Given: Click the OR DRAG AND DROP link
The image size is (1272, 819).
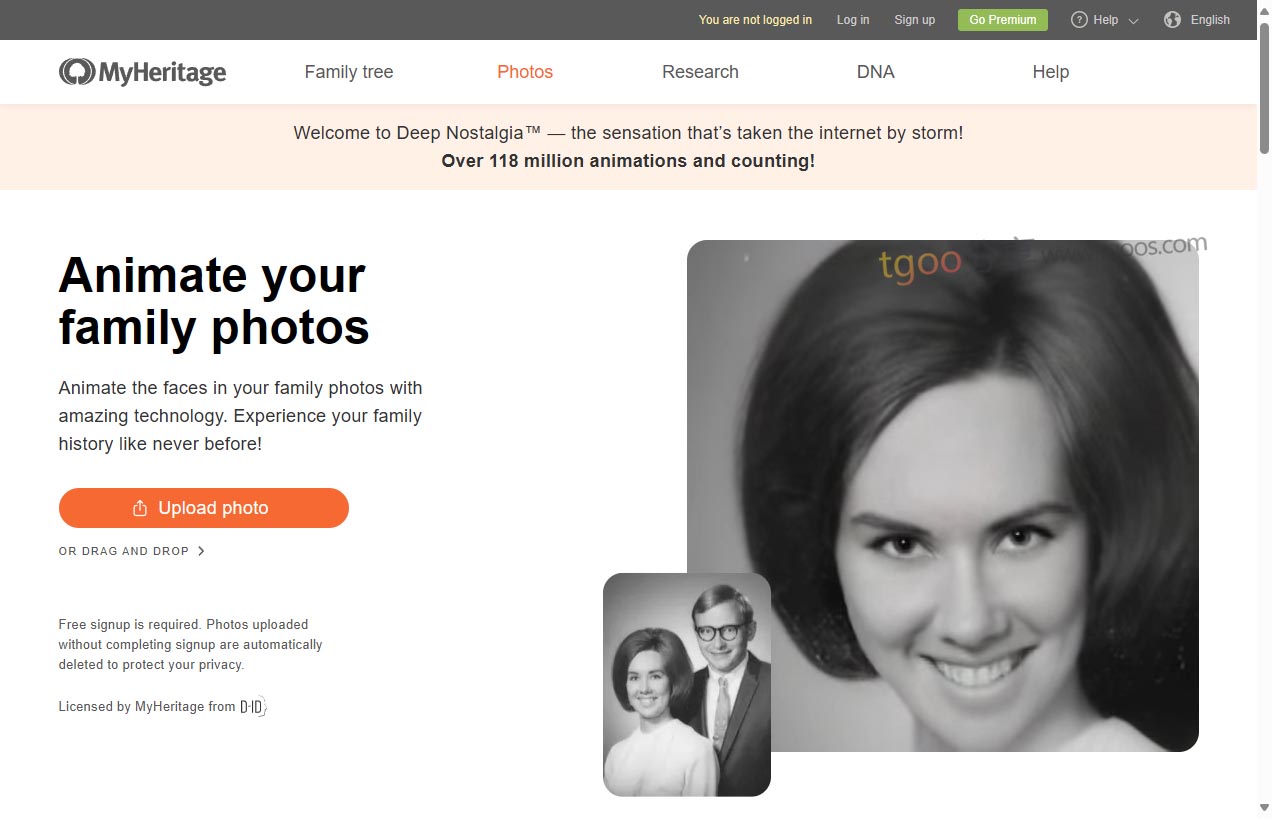Looking at the screenshot, I should (124, 551).
